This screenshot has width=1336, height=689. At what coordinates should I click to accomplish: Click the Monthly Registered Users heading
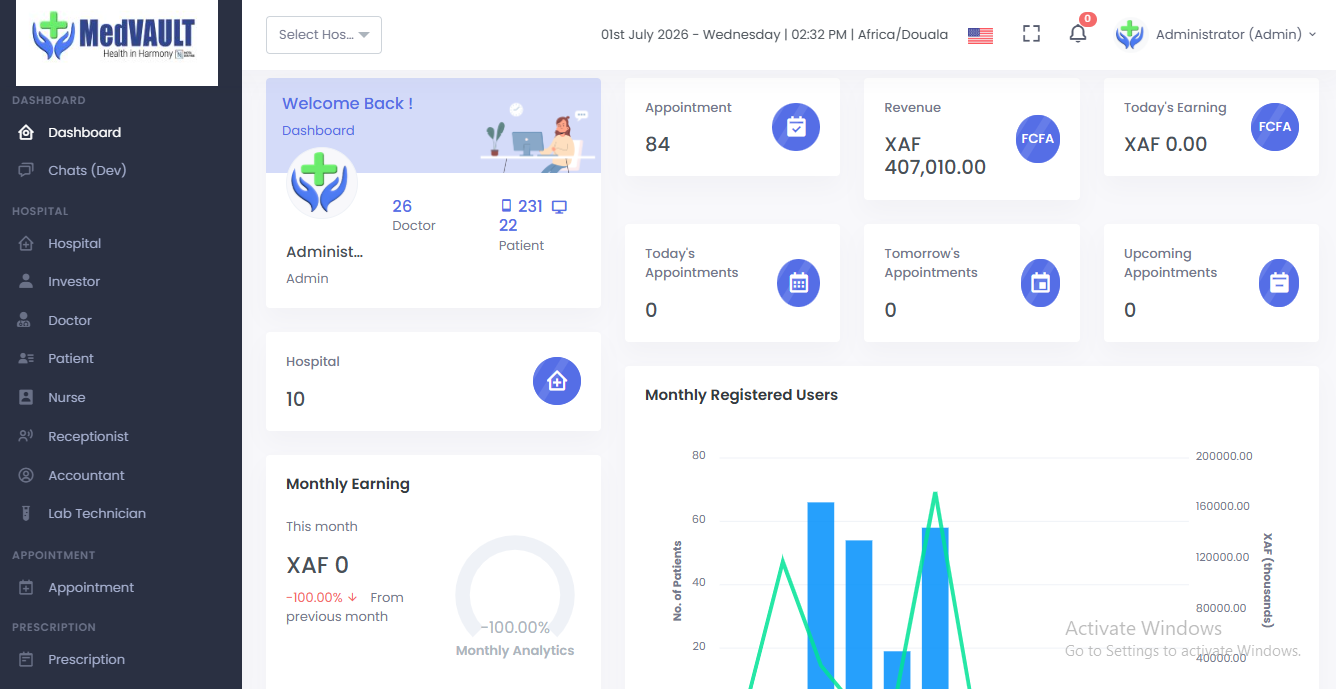741,395
